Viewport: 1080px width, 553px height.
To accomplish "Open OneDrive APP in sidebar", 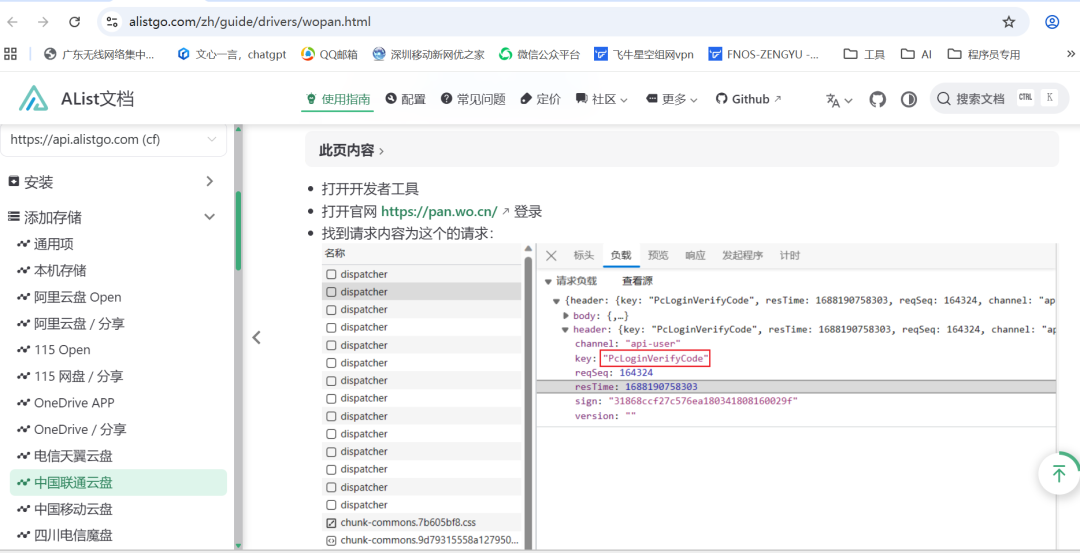I will (x=74, y=403).
